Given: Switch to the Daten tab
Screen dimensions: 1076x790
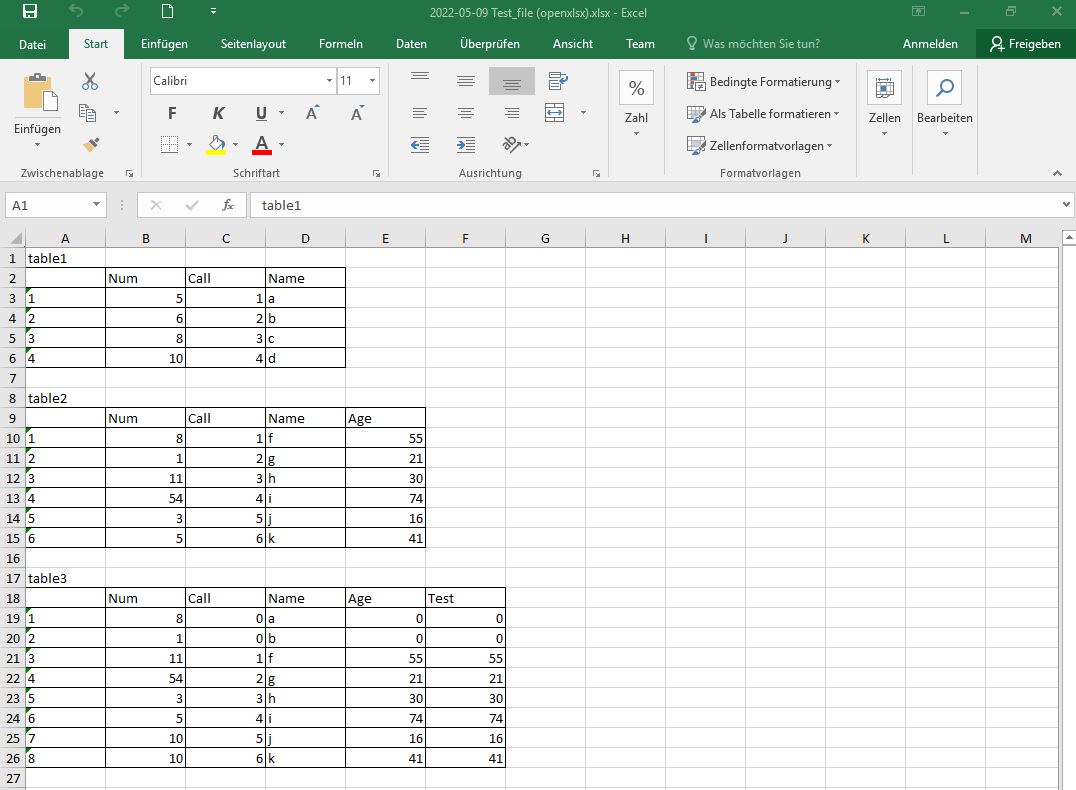Looking at the screenshot, I should click(411, 44).
